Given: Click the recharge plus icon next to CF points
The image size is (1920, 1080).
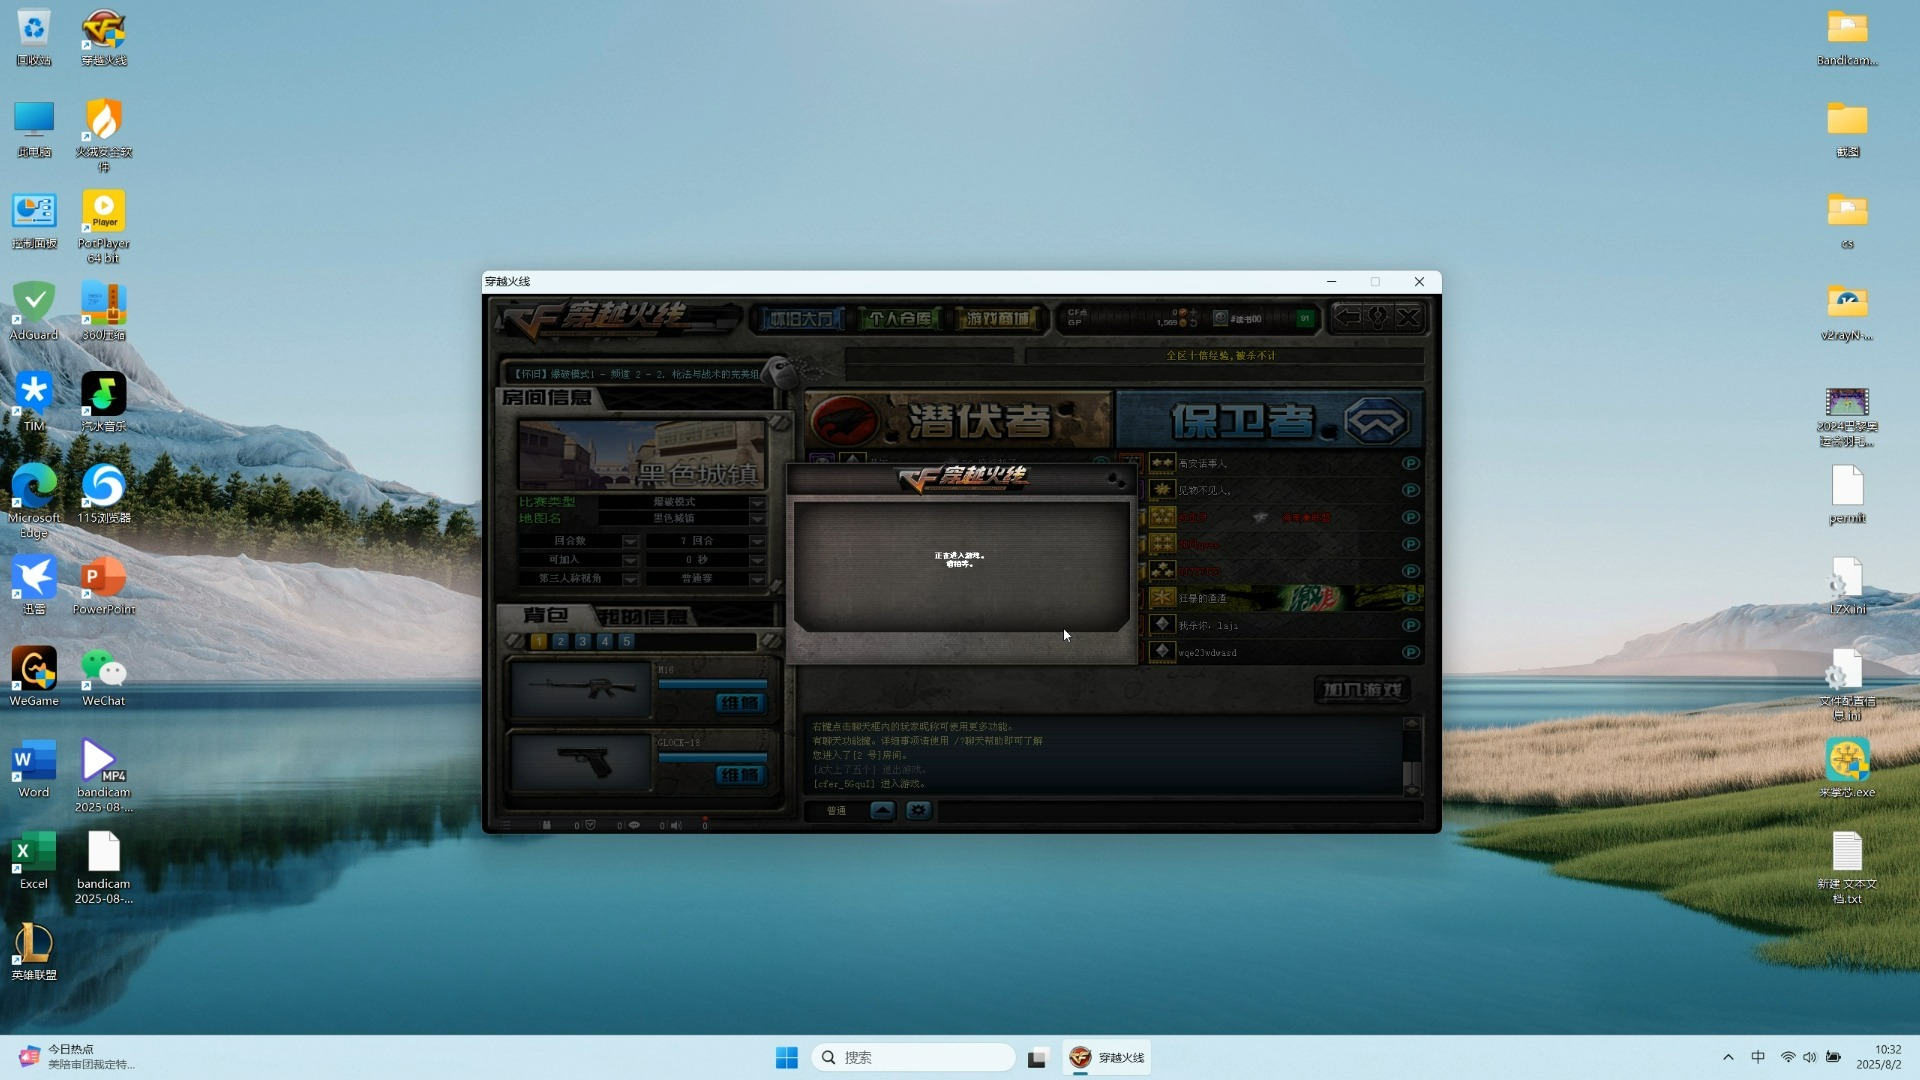Looking at the screenshot, I should 1193,313.
